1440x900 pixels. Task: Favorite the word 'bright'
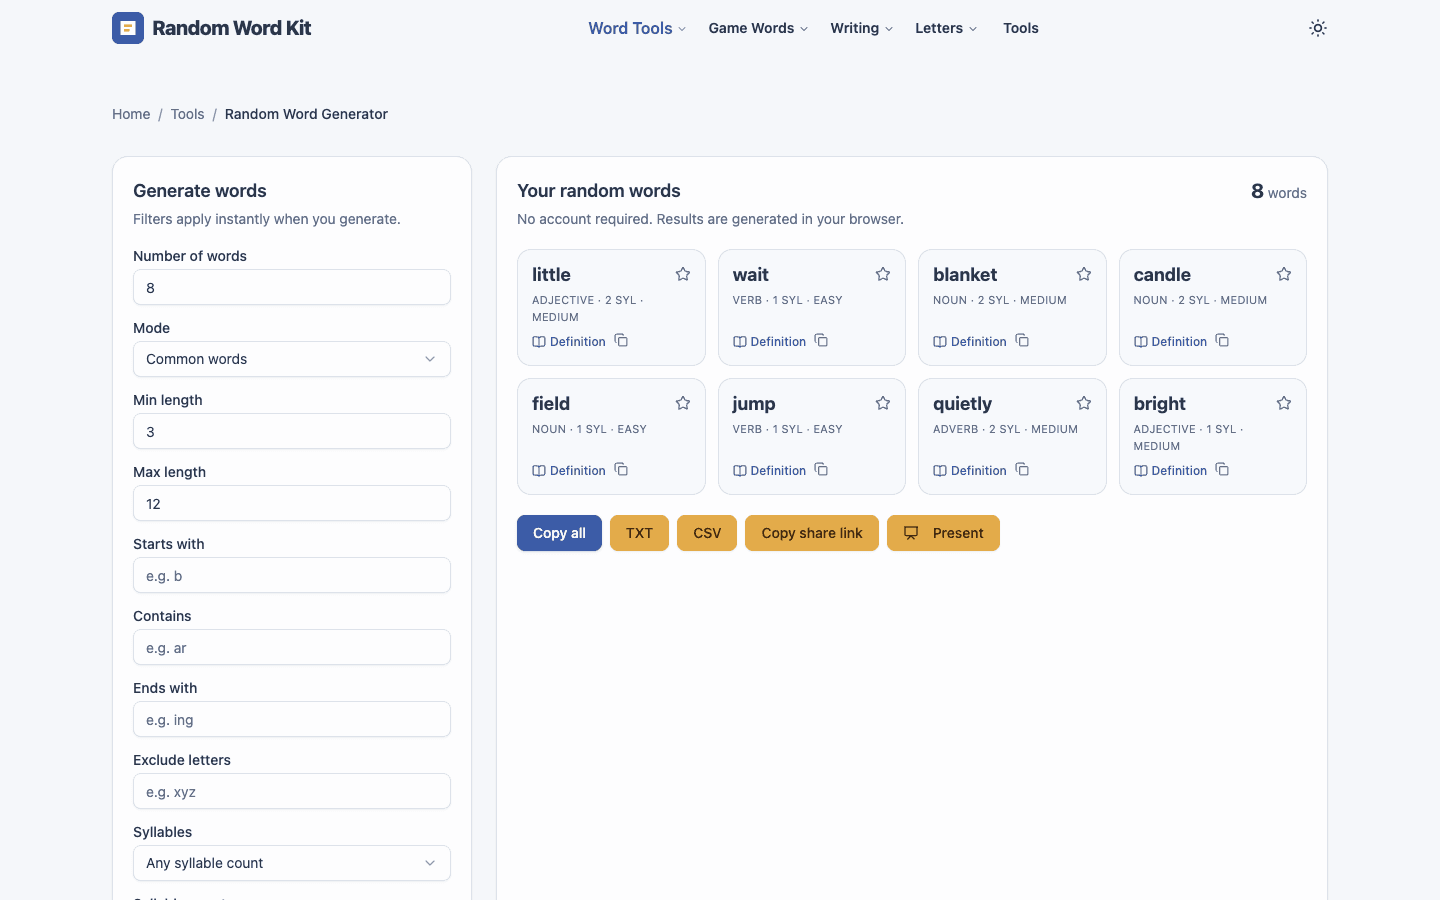(1284, 403)
